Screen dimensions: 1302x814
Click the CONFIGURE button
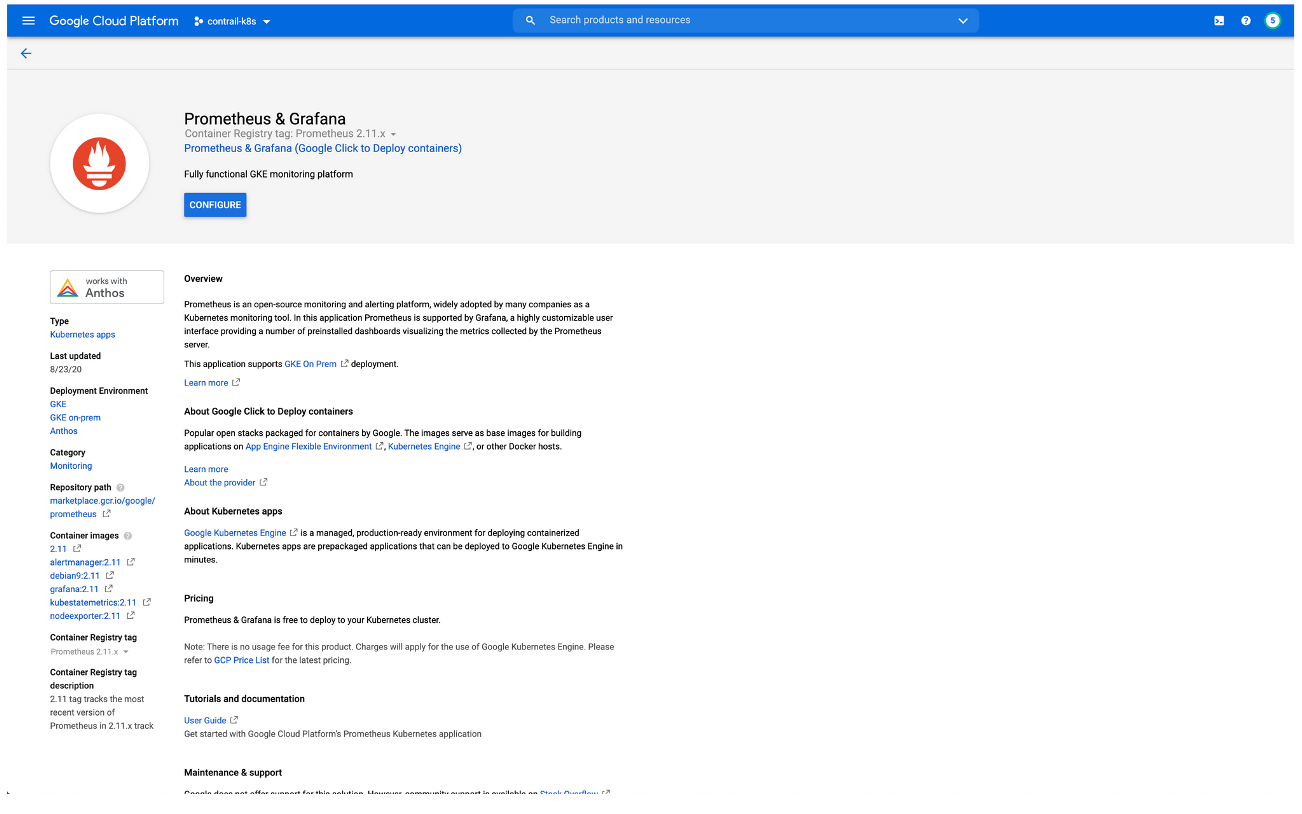pyautogui.click(x=215, y=205)
